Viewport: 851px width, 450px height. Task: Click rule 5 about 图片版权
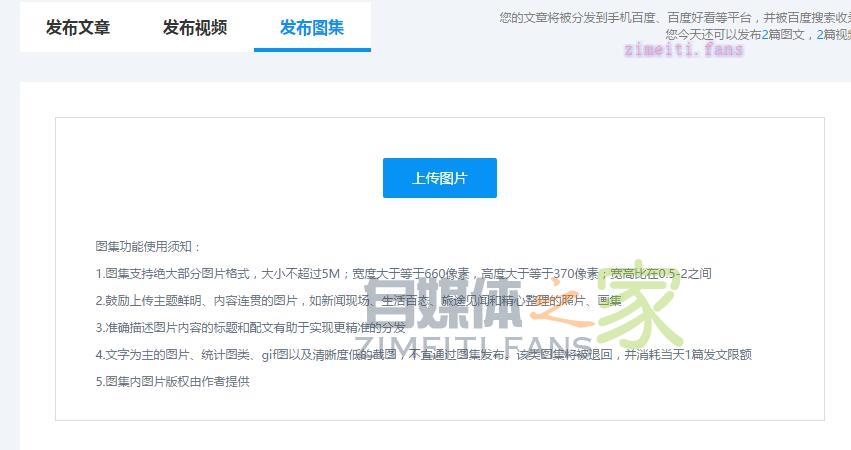172,381
